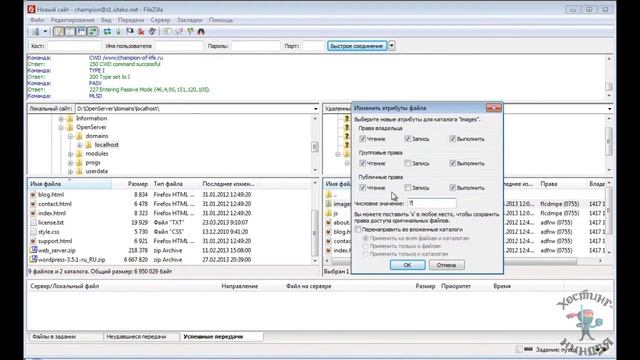
Task: Uncheck owner Чтение permission checkbox
Action: (x=362, y=139)
